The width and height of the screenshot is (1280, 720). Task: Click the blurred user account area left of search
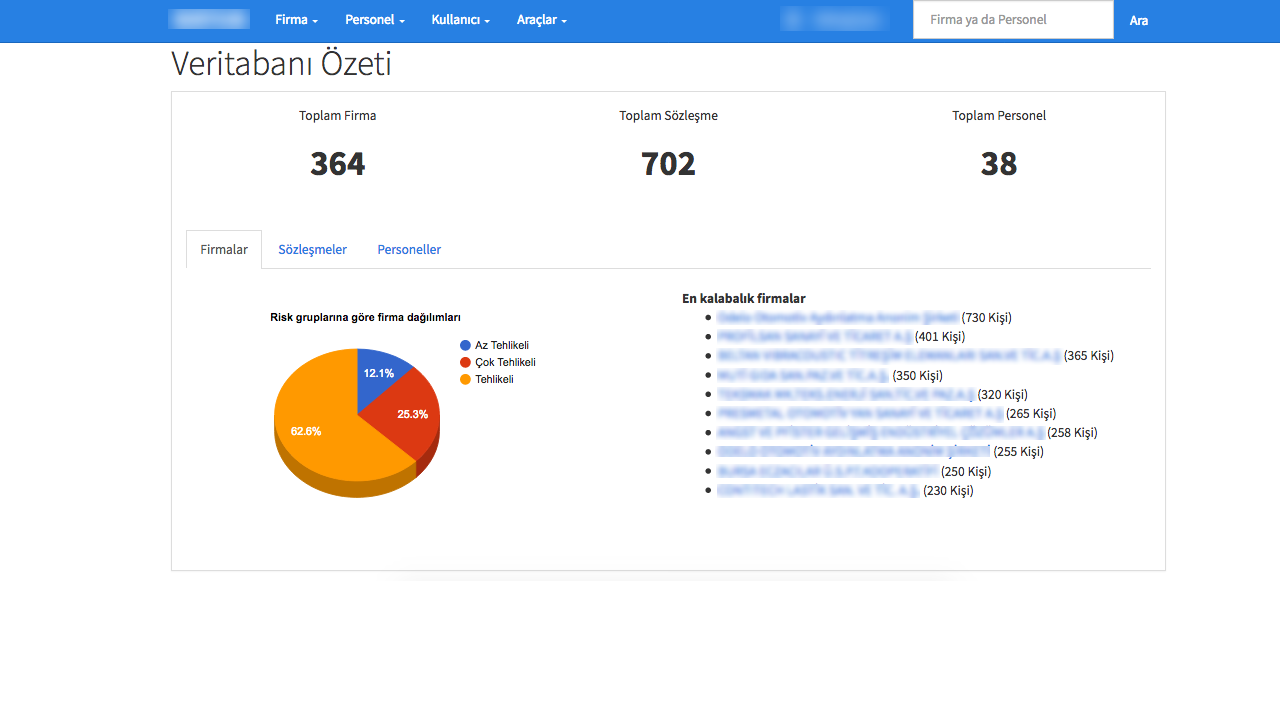coord(834,20)
